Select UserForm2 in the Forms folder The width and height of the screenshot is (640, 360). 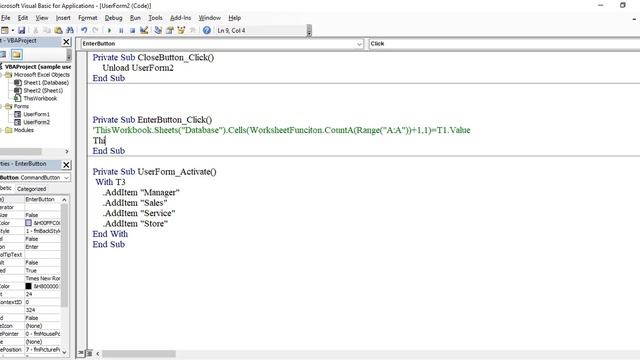[x=36, y=122]
